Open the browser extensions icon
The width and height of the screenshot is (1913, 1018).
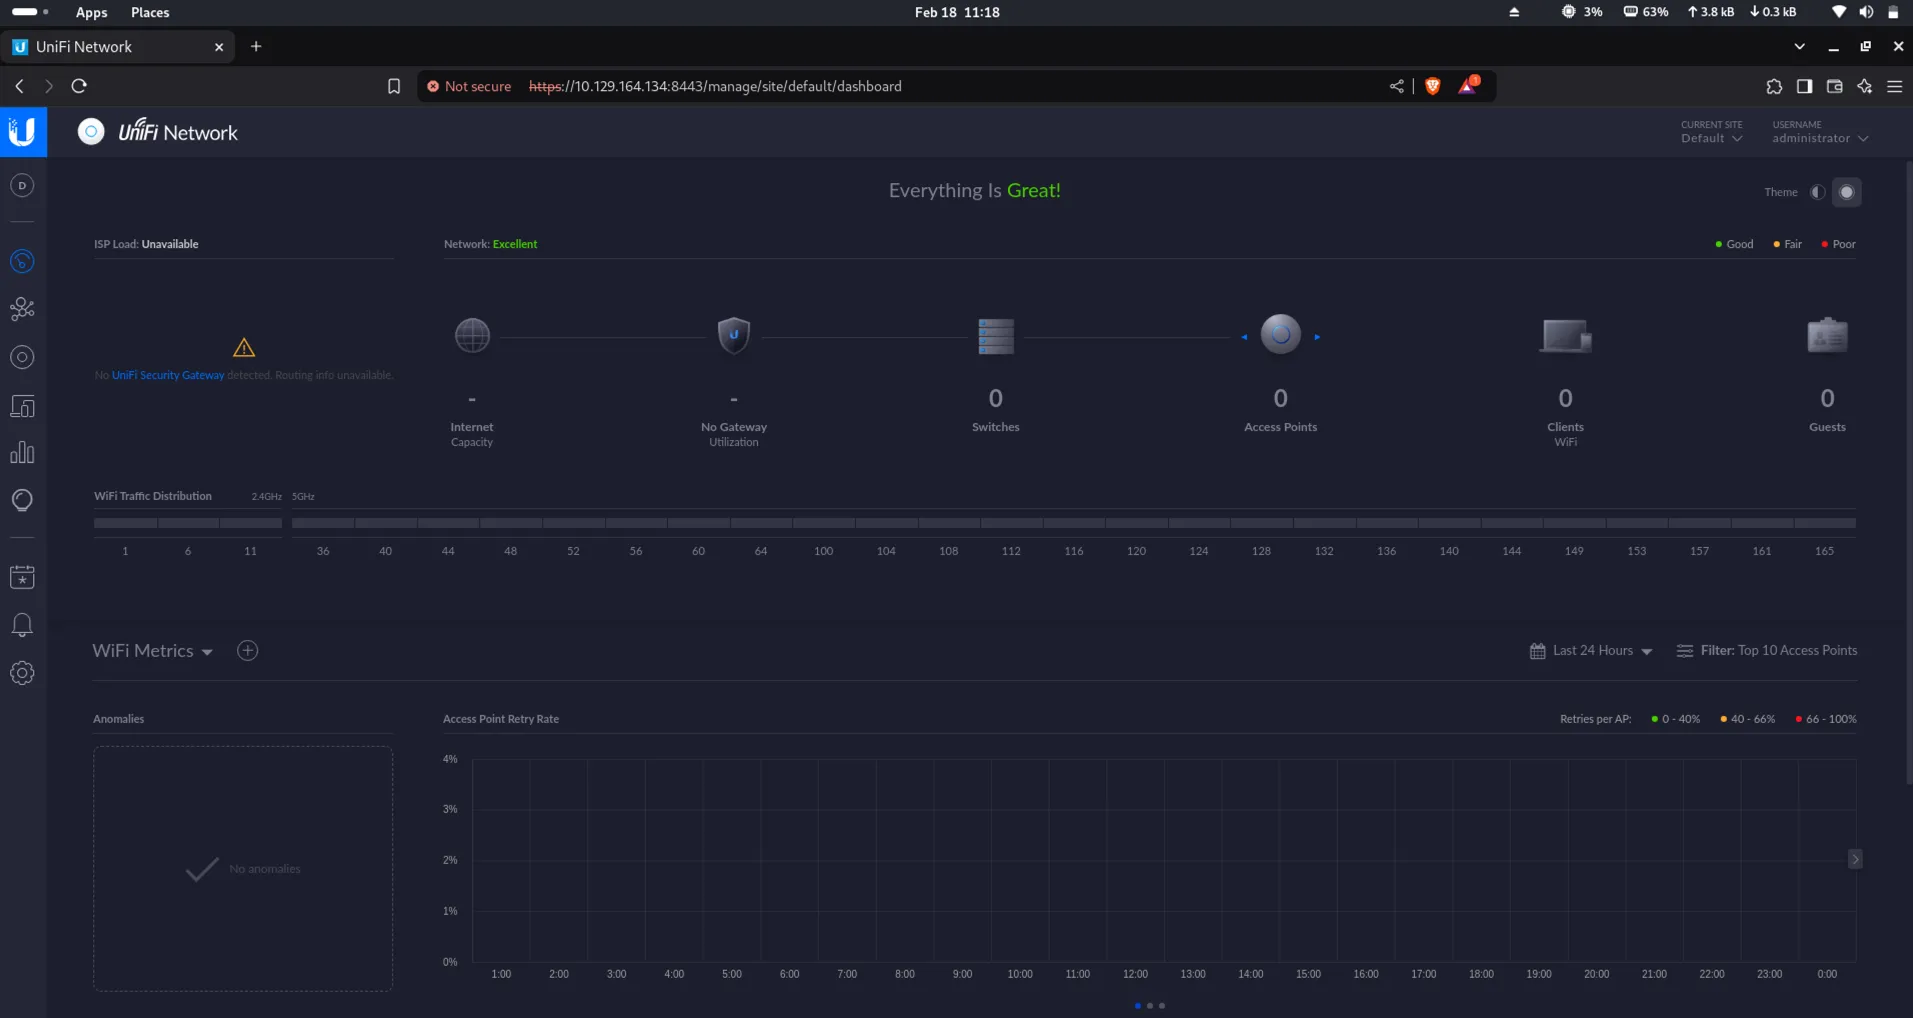pyautogui.click(x=1774, y=86)
